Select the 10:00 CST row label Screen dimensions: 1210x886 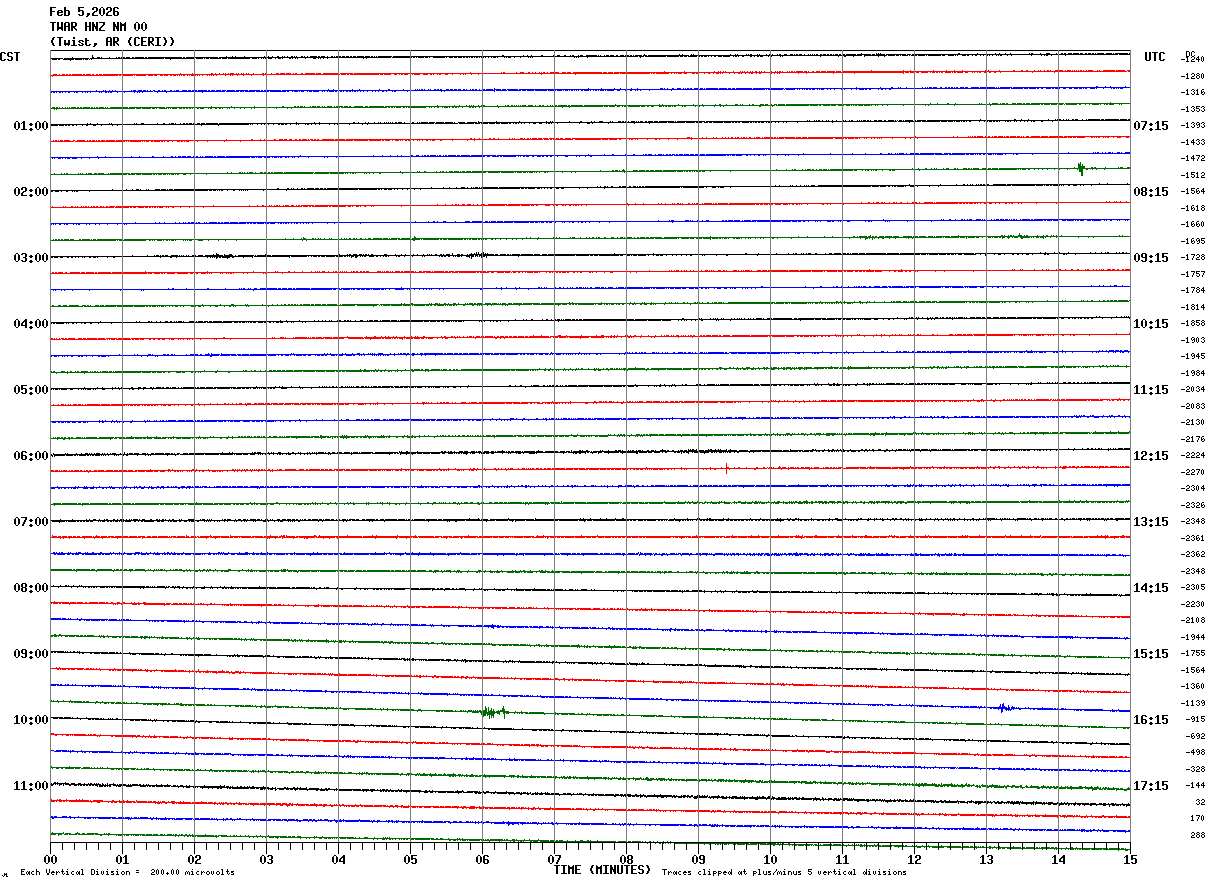(31, 720)
